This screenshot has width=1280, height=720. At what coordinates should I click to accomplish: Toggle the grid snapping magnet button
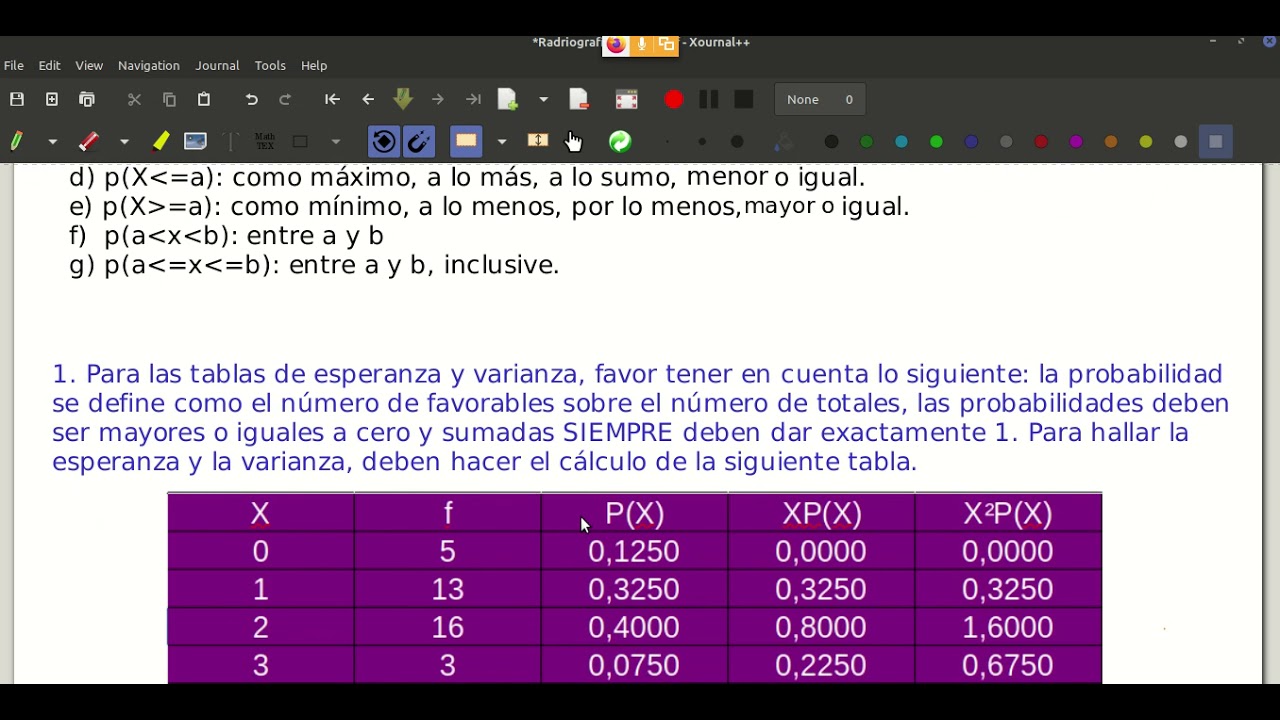point(419,141)
